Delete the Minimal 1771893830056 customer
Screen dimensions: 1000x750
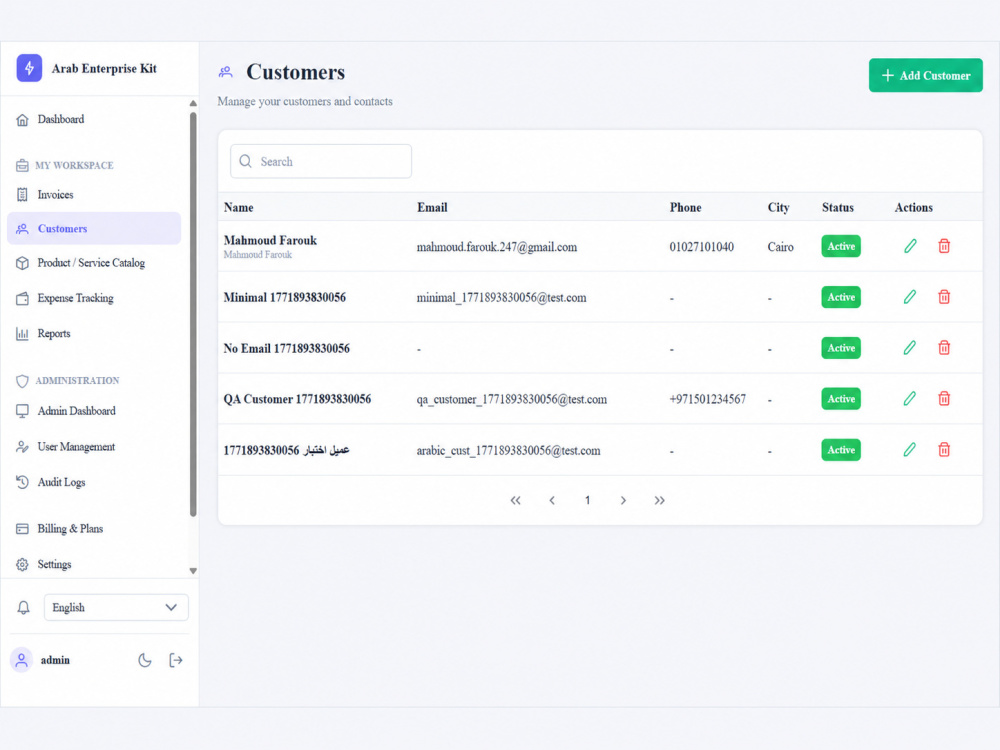point(944,297)
